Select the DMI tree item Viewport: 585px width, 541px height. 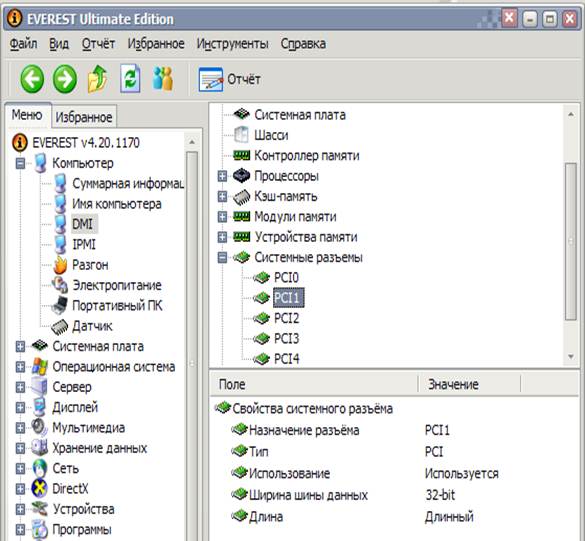(x=82, y=224)
